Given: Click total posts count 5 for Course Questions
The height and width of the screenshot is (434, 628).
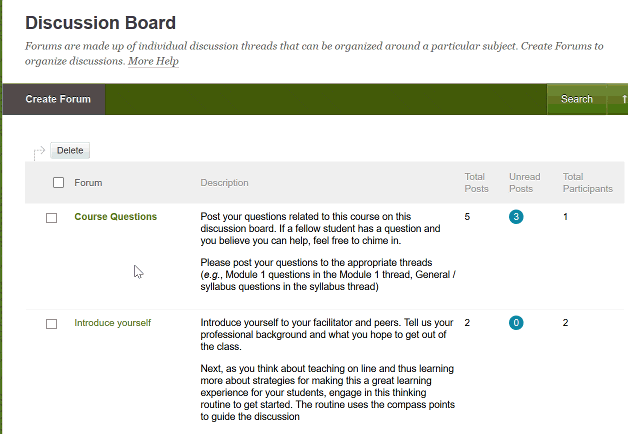Looking at the screenshot, I should [x=467, y=217].
